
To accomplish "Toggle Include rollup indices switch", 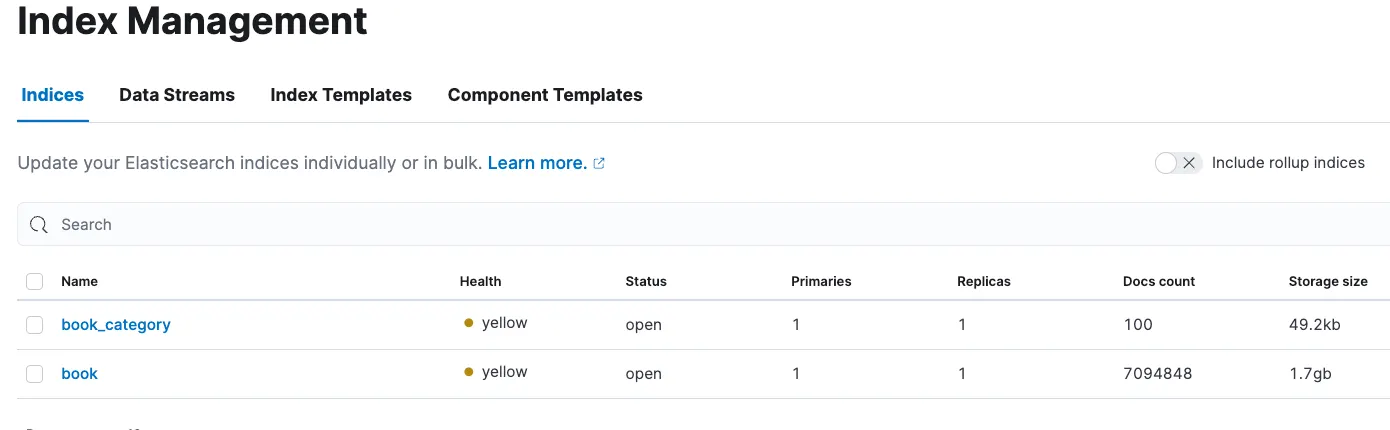I will (1177, 163).
